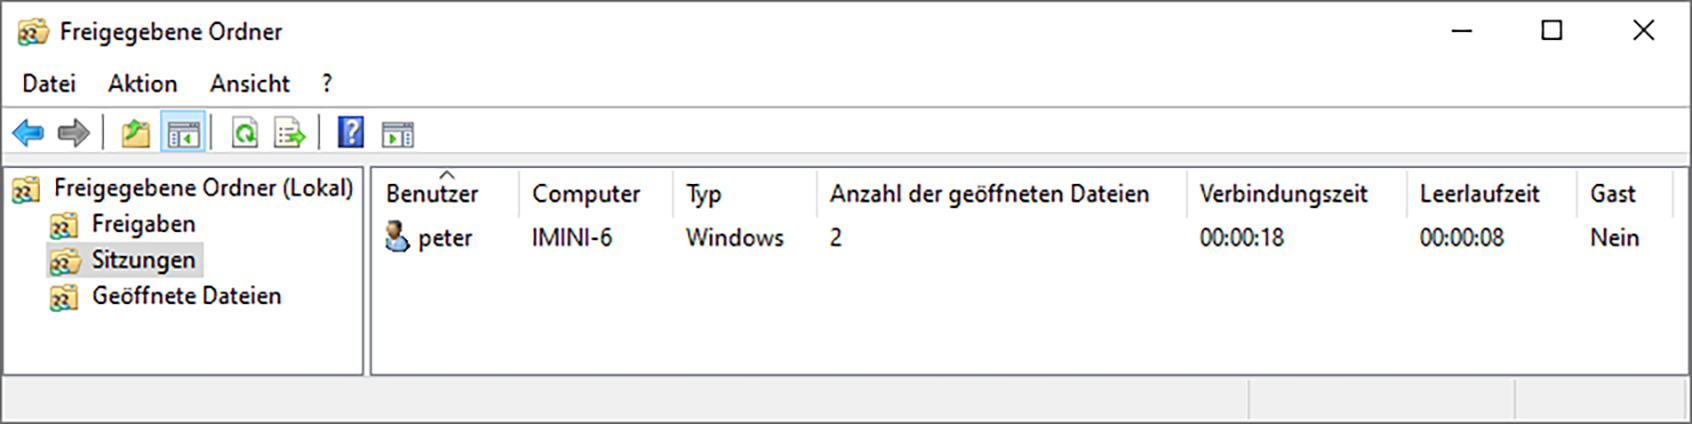Open the ? help menu
The height and width of the screenshot is (424, 1692).
coord(326,84)
